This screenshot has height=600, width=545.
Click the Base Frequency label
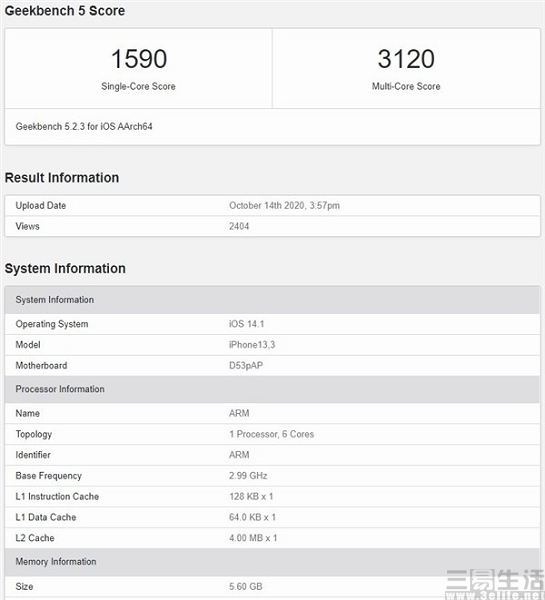tap(48, 476)
